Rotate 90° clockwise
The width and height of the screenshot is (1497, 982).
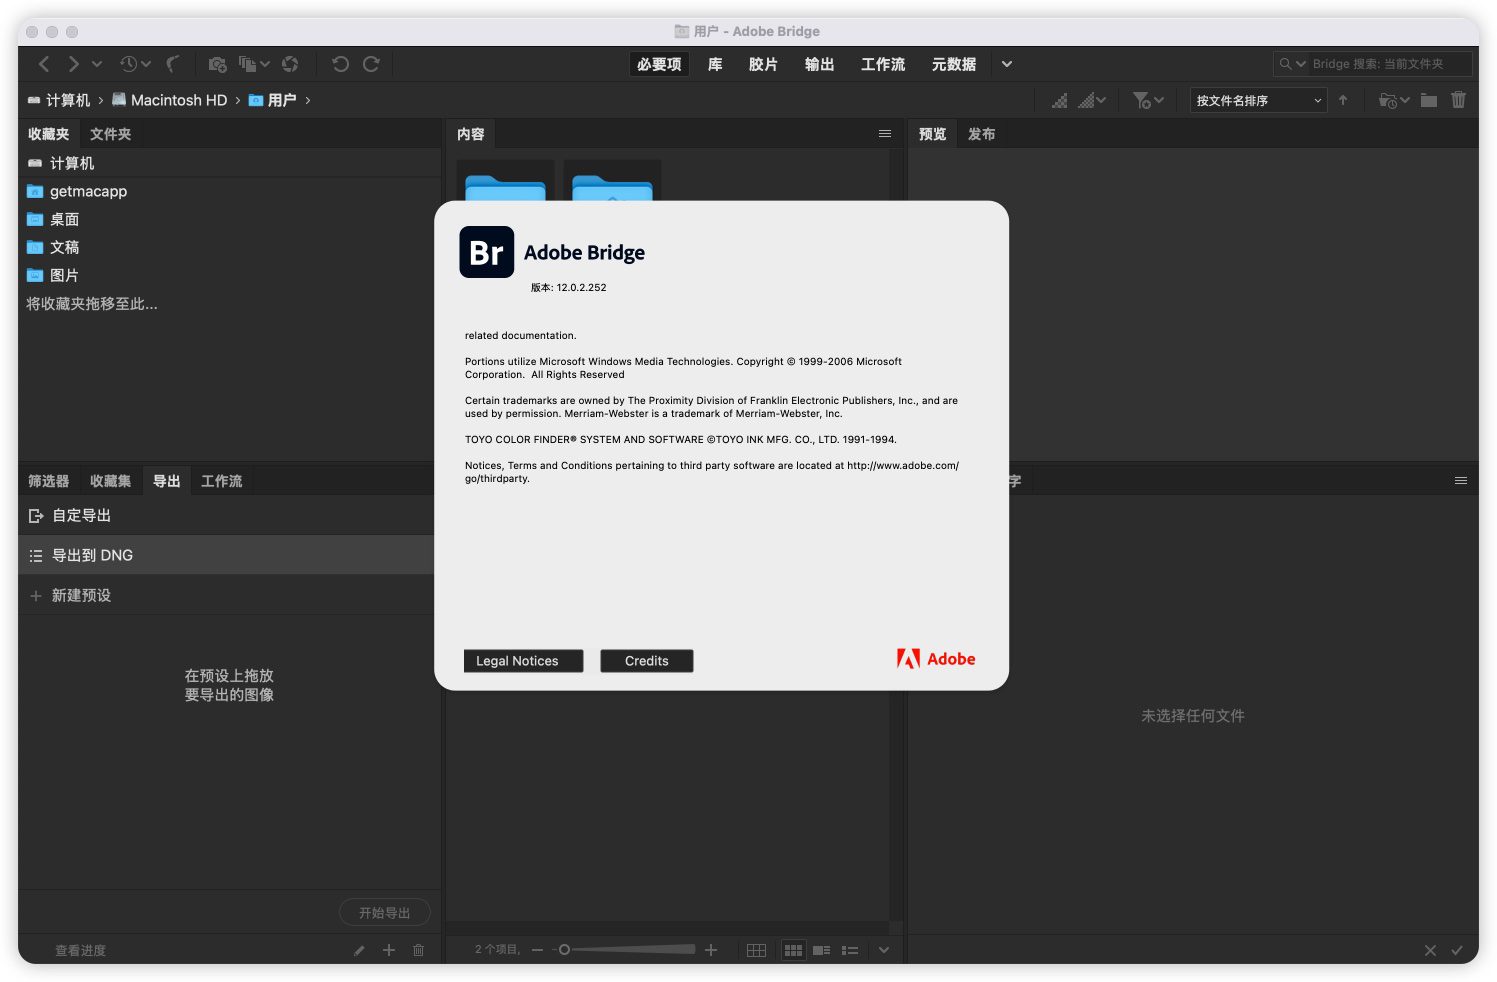click(x=371, y=64)
